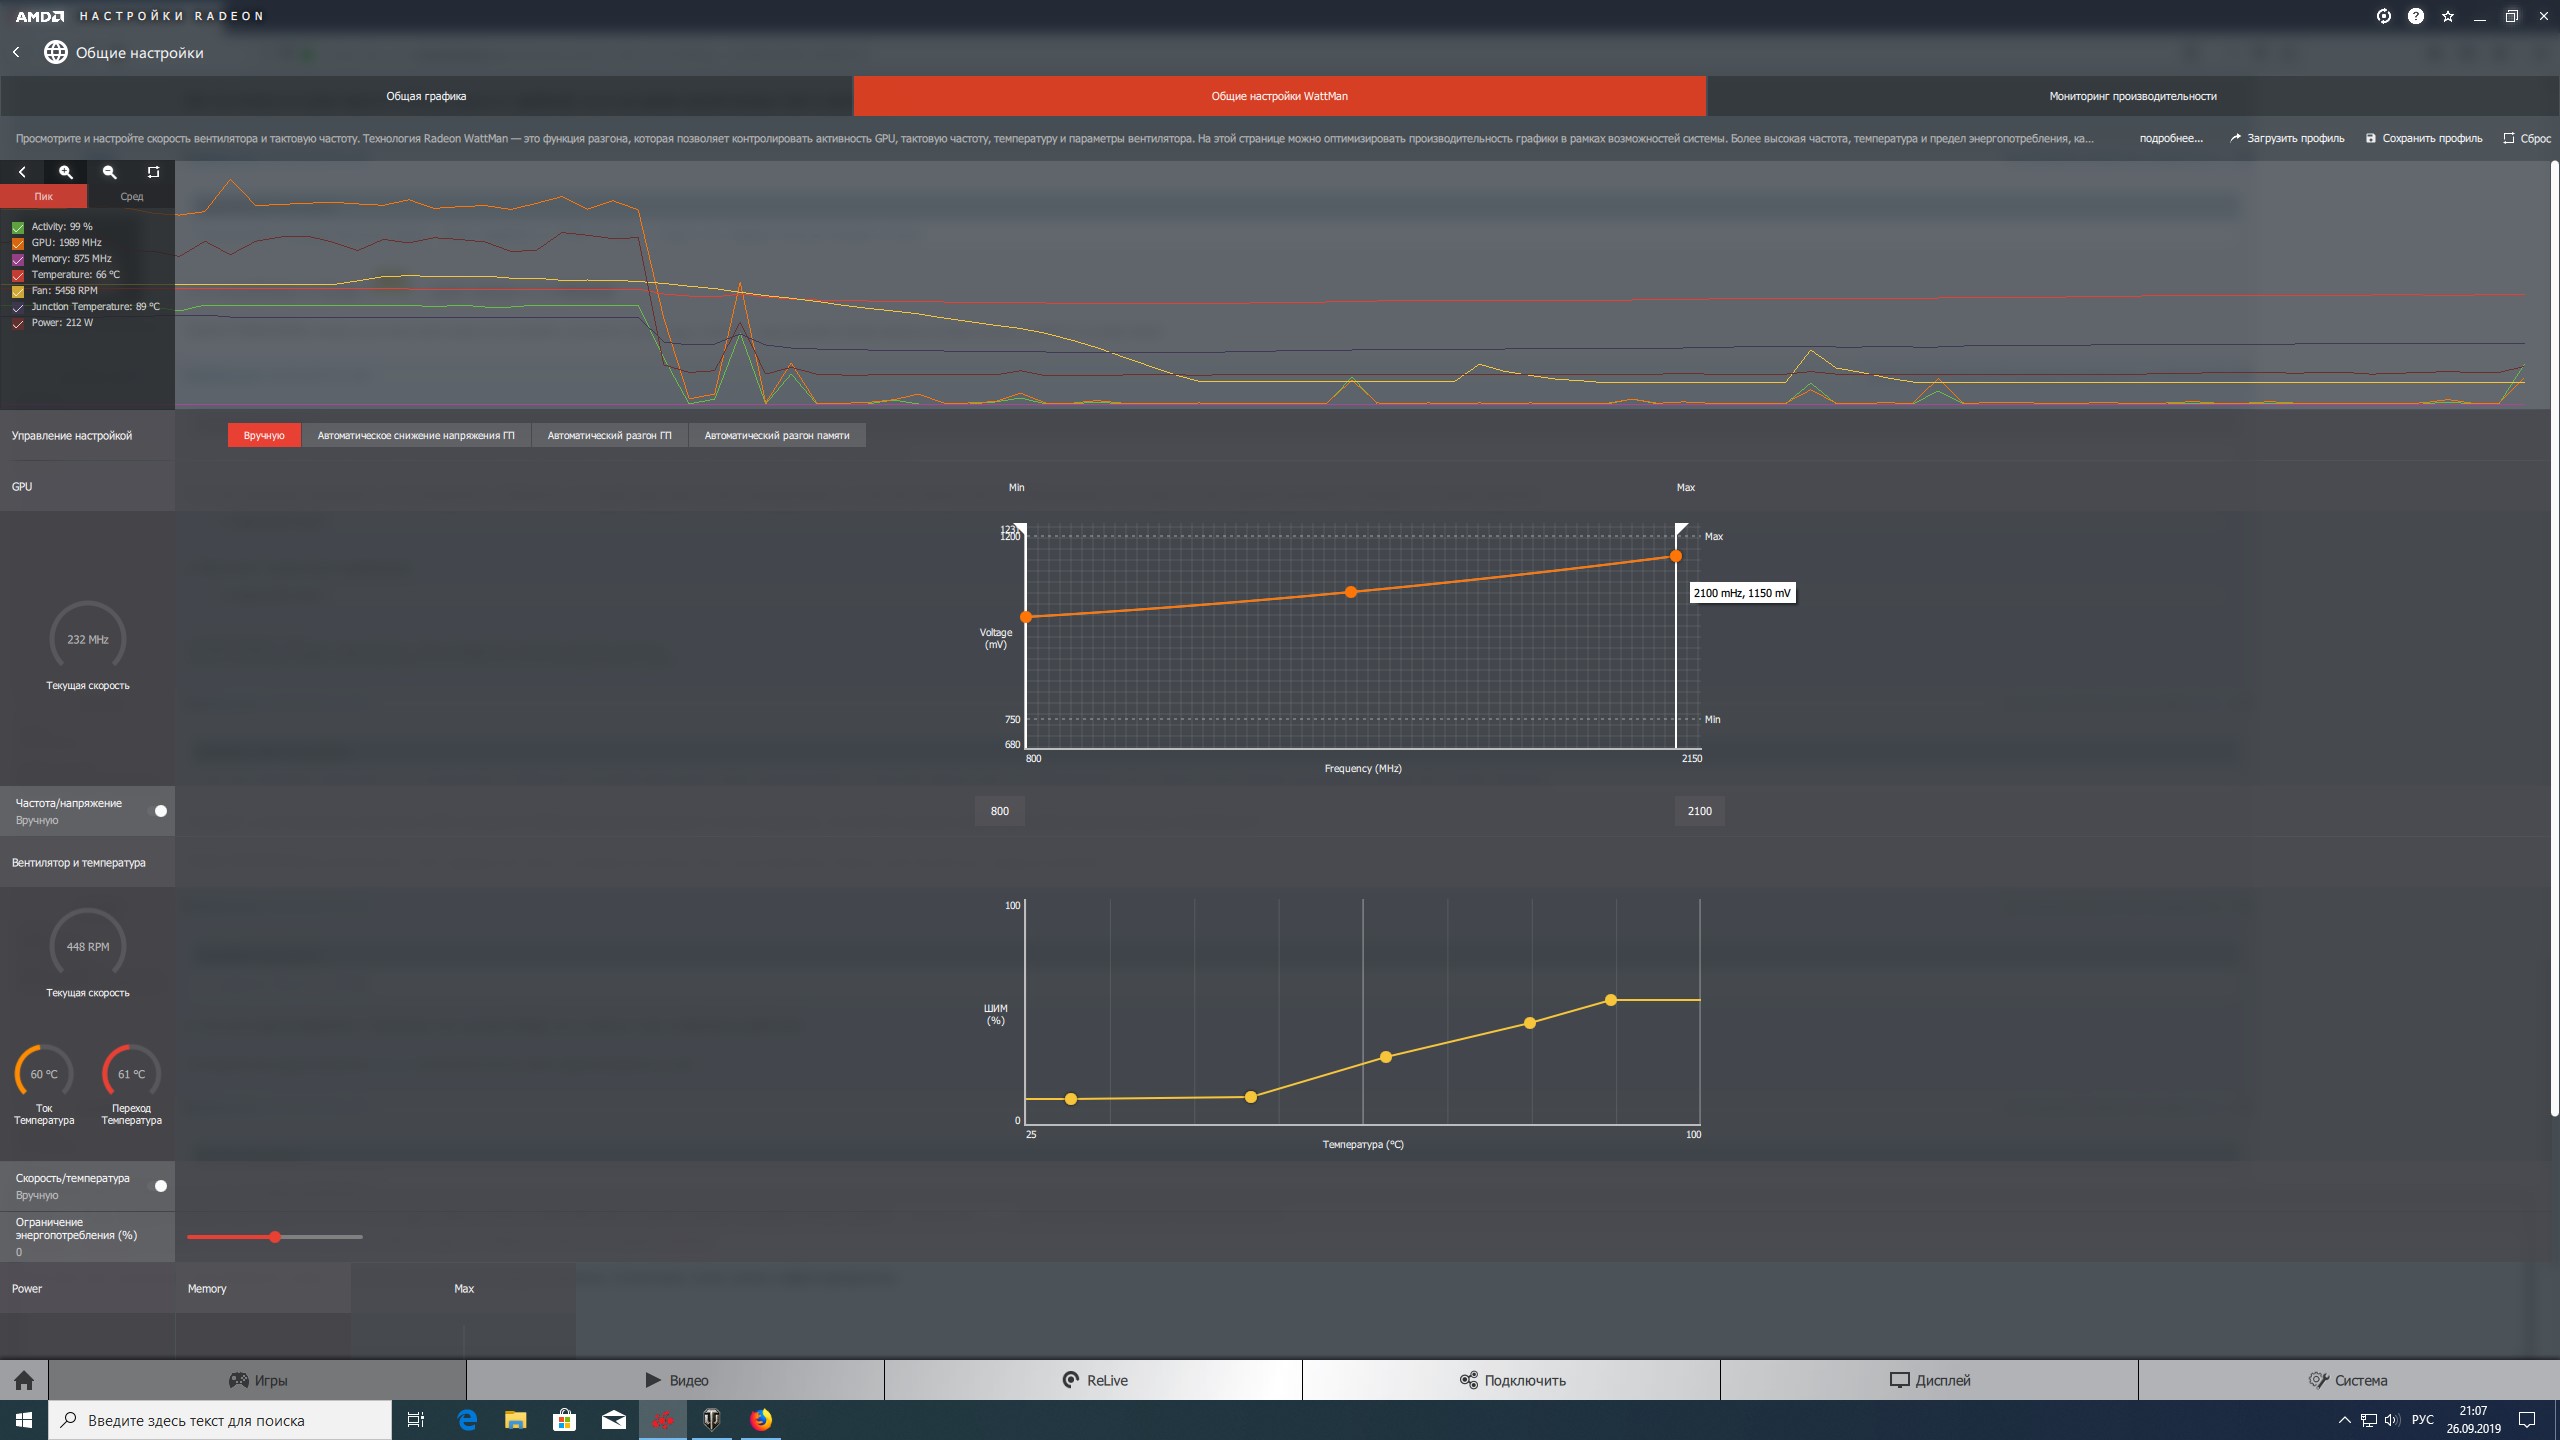2560x1440 pixels.
Task: Go back using the arrow near Общие настройки
Action: [16, 52]
